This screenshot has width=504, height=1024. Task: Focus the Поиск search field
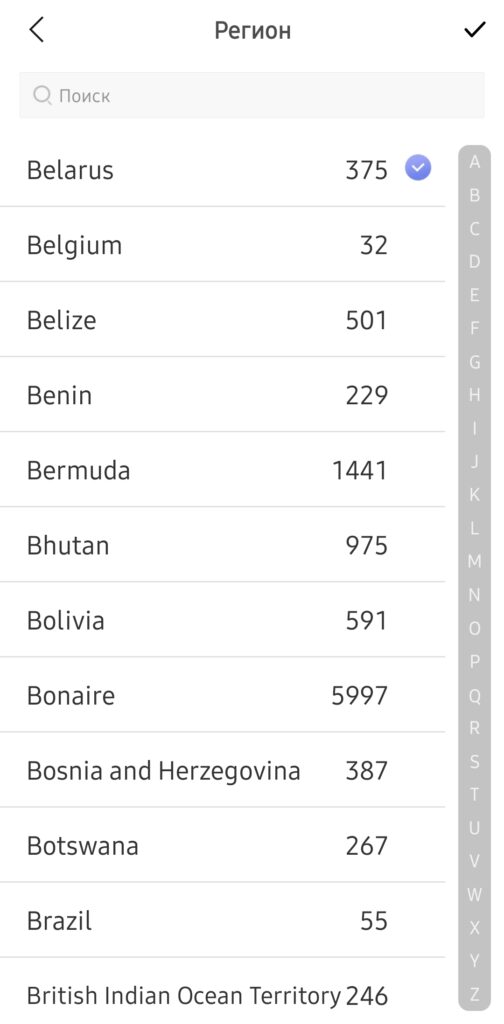252,95
